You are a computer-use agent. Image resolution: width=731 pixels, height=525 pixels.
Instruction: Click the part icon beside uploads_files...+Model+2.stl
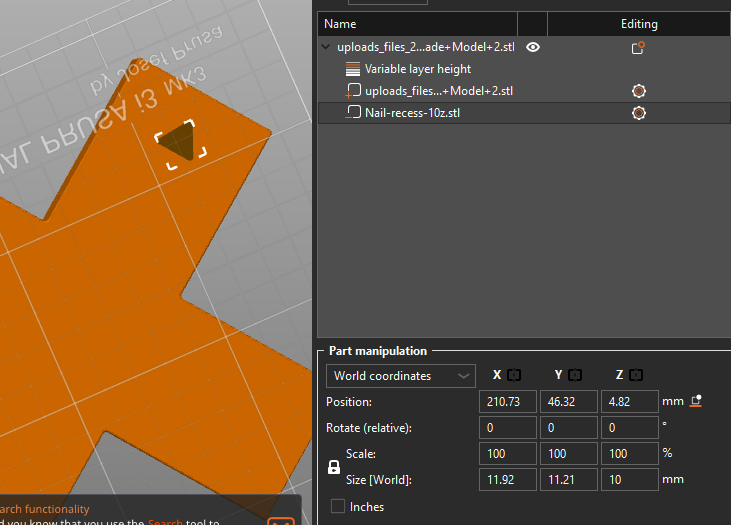[x=353, y=90]
